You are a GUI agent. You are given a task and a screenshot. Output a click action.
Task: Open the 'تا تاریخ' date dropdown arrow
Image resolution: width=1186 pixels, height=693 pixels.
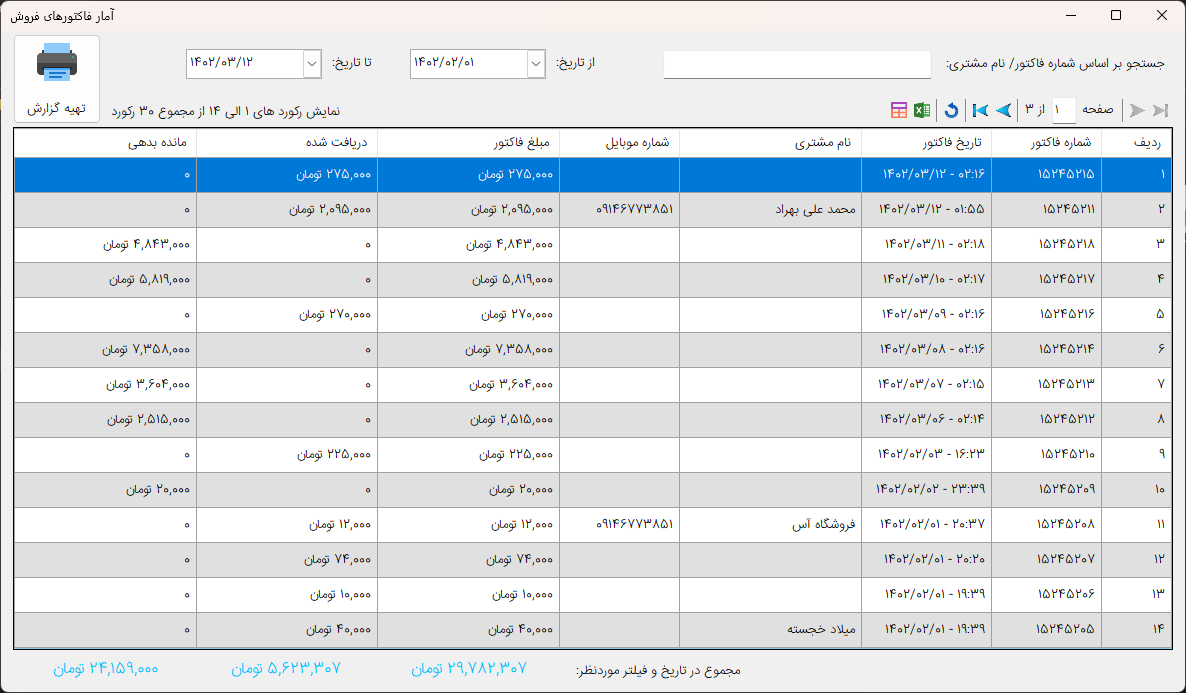pyautogui.click(x=312, y=64)
